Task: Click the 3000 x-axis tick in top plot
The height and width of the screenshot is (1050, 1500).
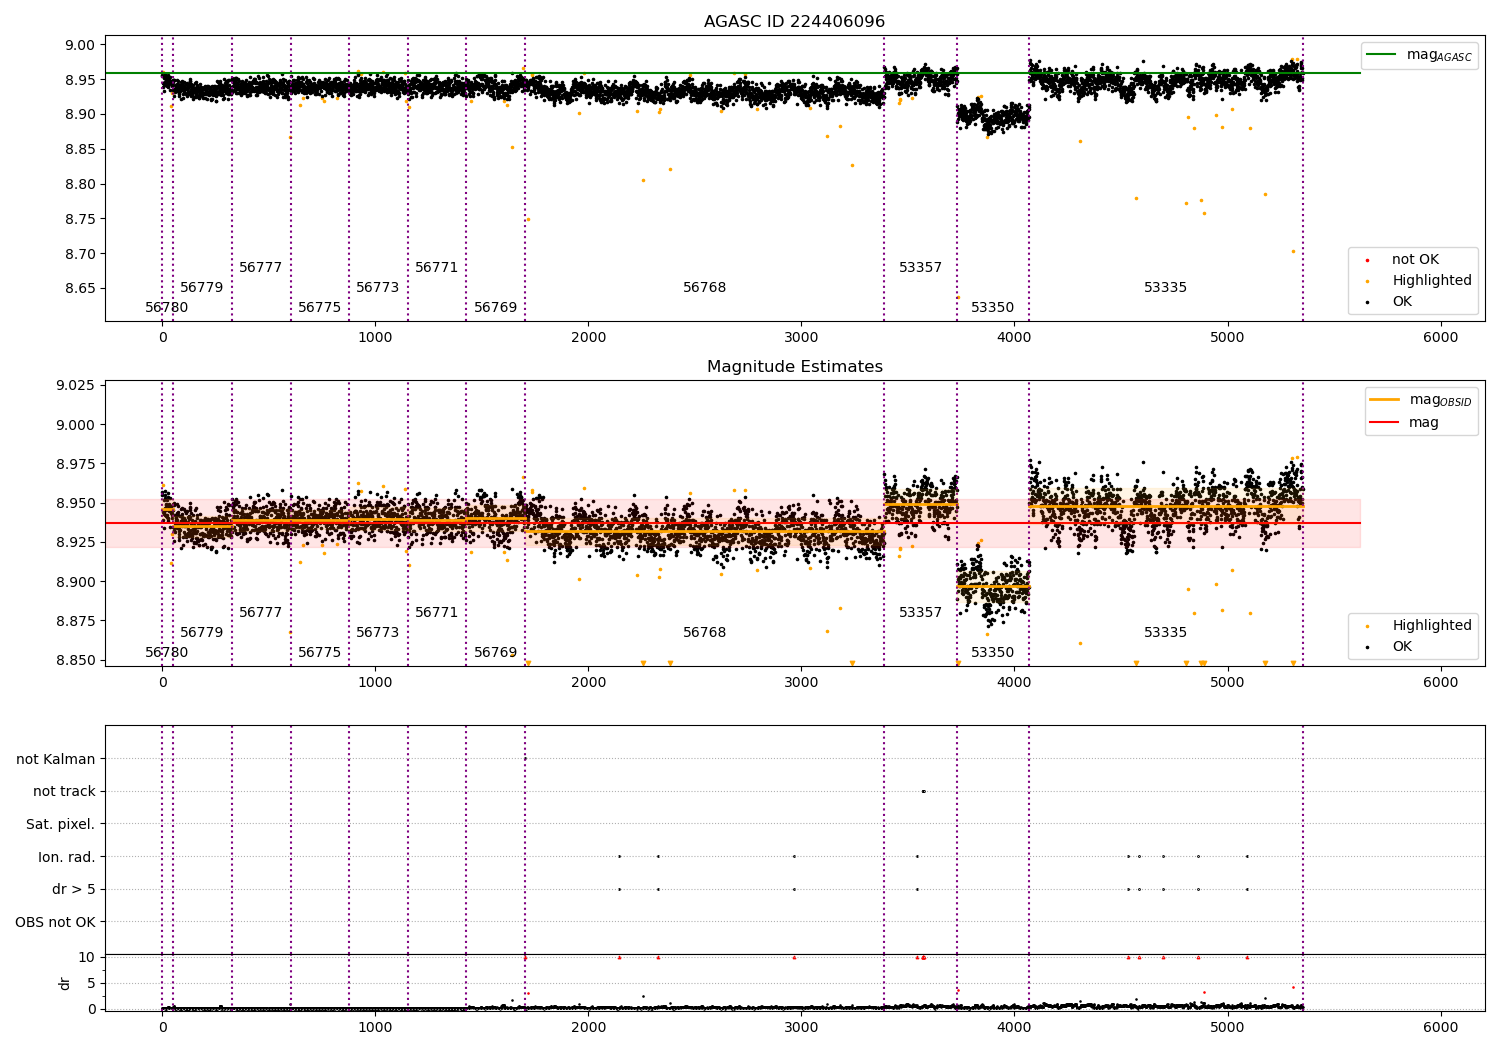Action: pyautogui.click(x=801, y=338)
